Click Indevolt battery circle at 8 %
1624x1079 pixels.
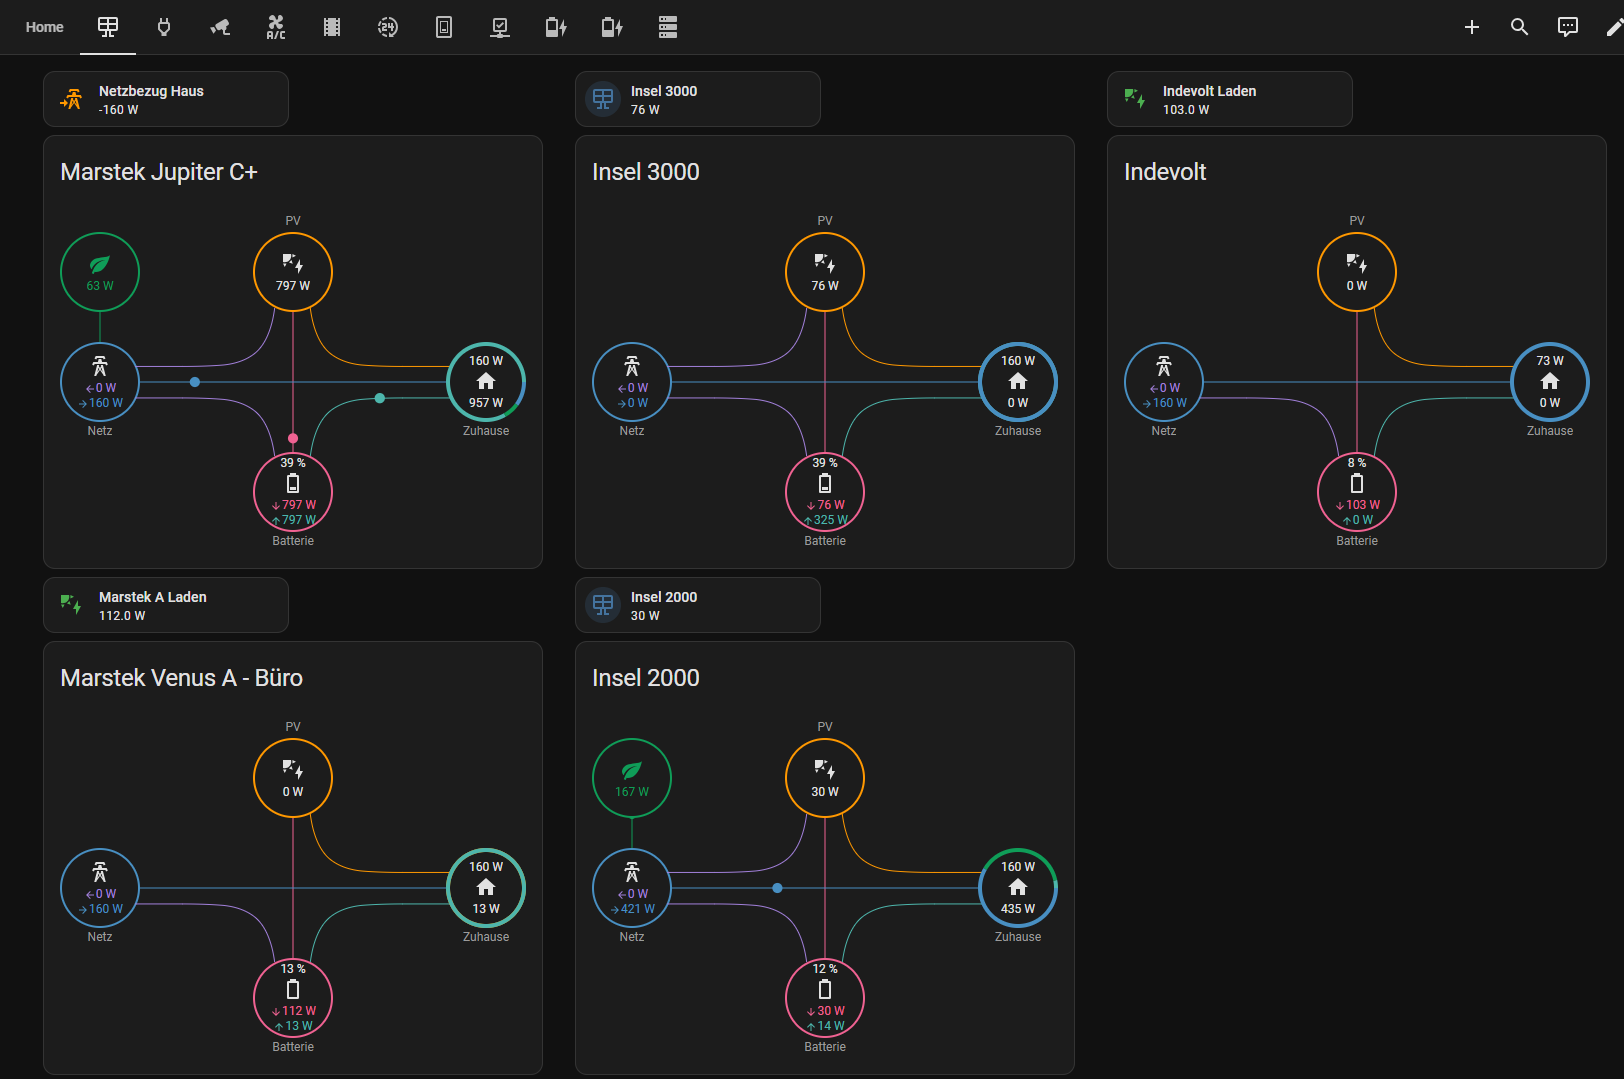click(x=1357, y=491)
